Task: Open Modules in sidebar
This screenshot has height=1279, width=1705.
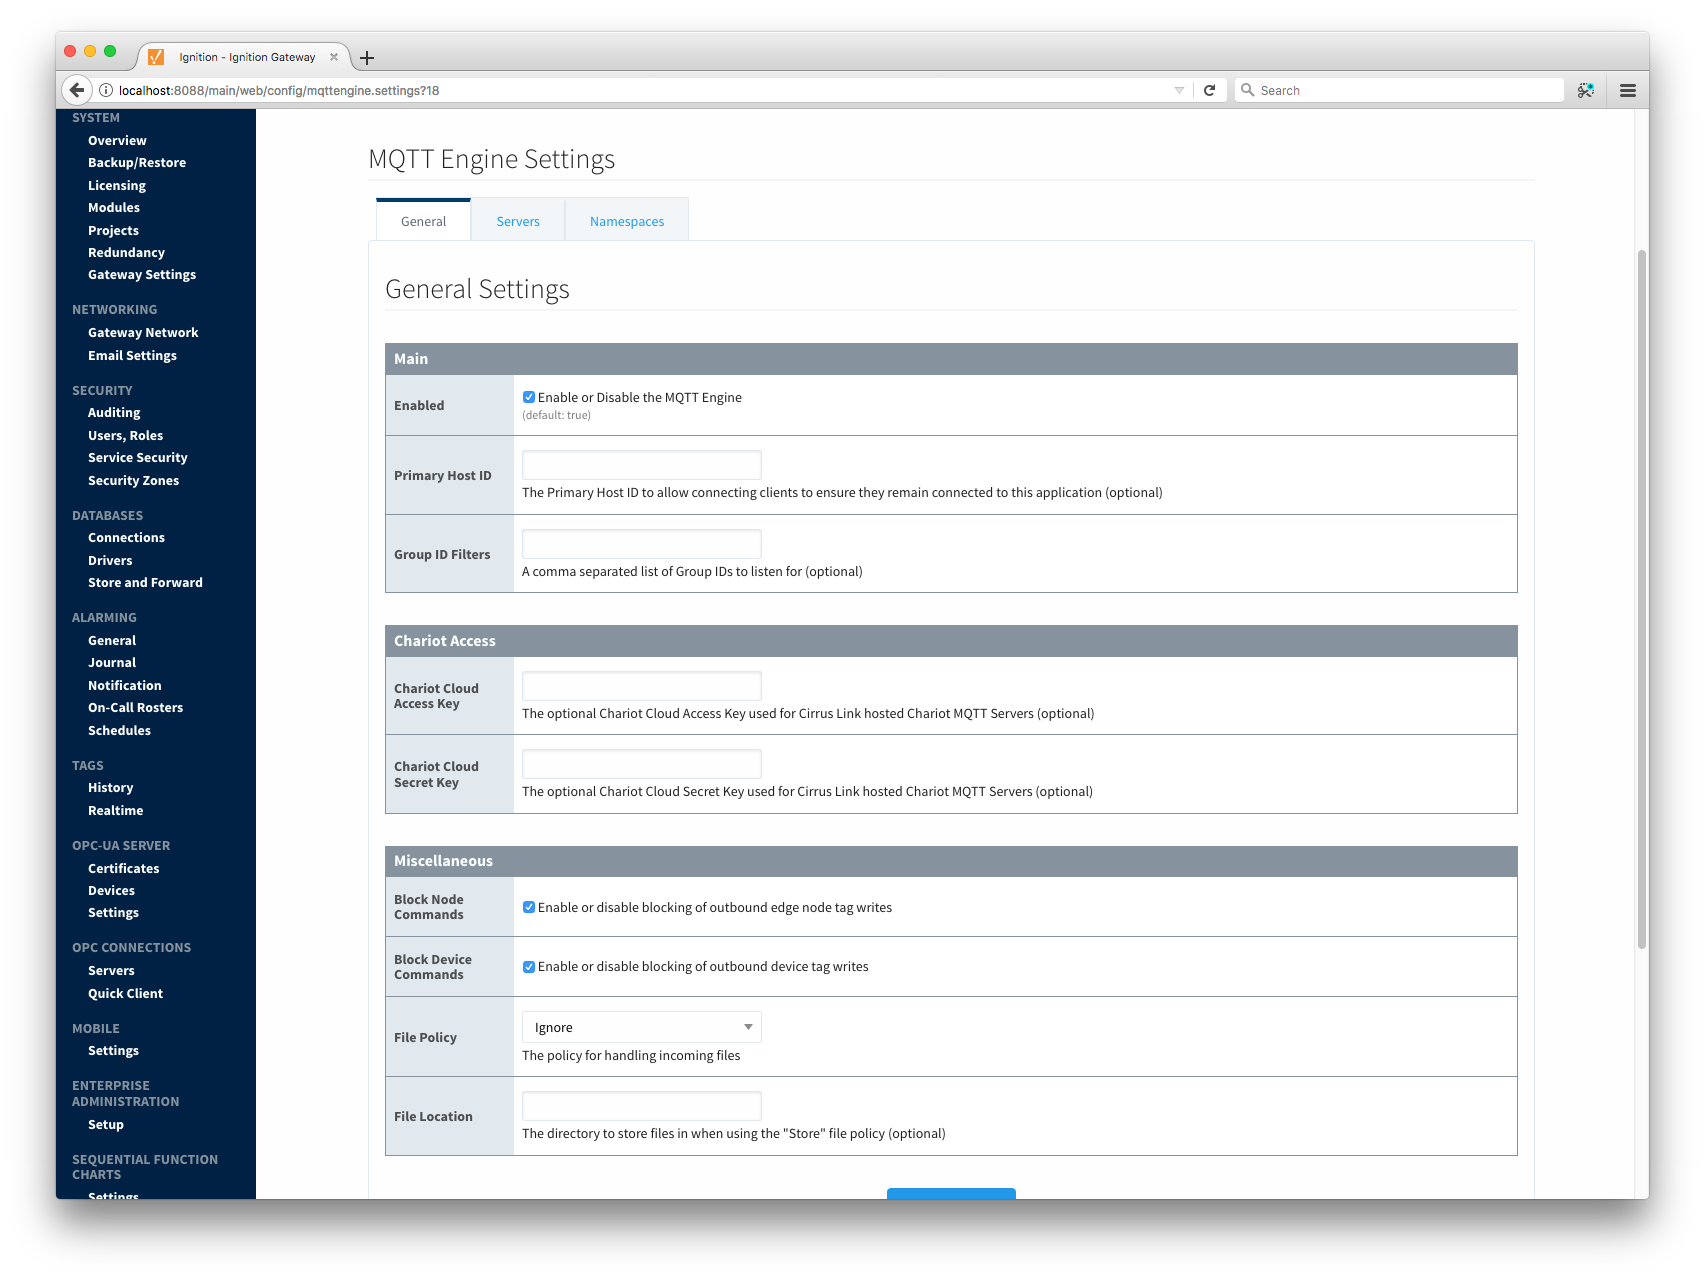Action: tap(114, 208)
